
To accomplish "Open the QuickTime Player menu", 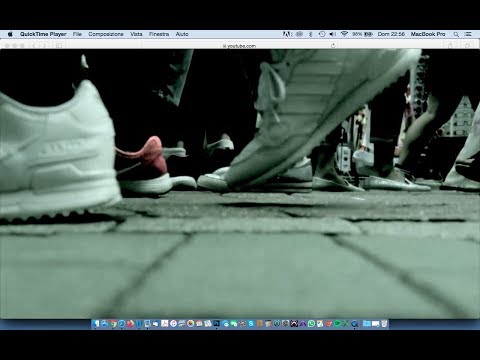I will [43, 34].
